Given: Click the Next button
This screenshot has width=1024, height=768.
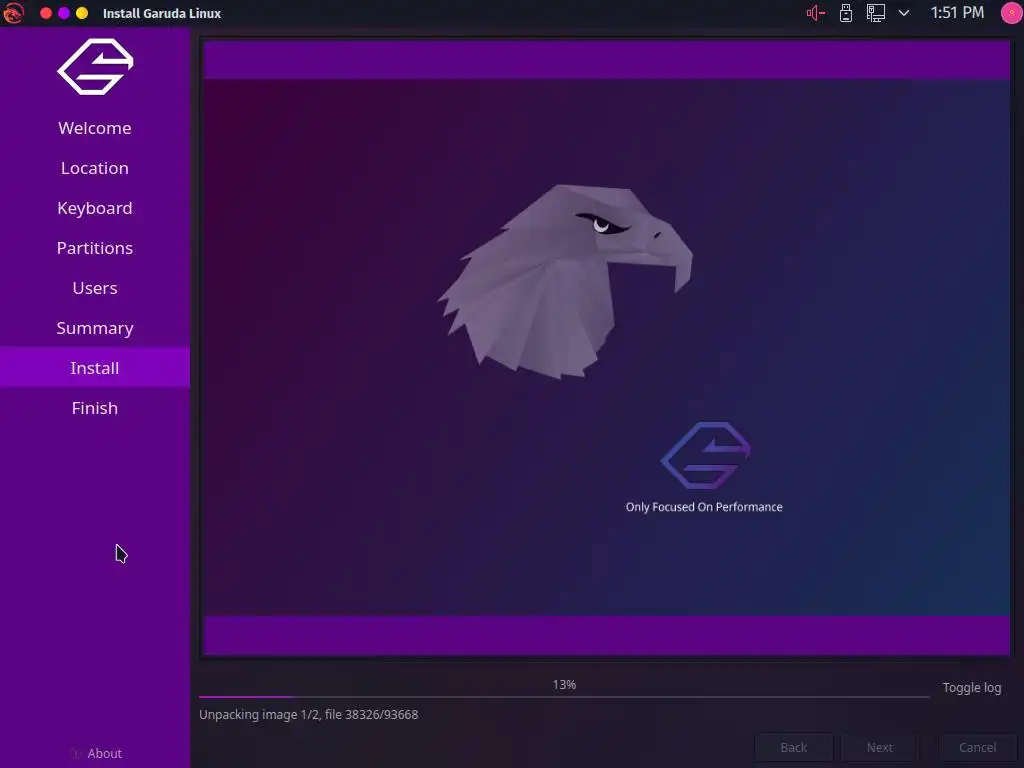Looking at the screenshot, I should pos(880,747).
